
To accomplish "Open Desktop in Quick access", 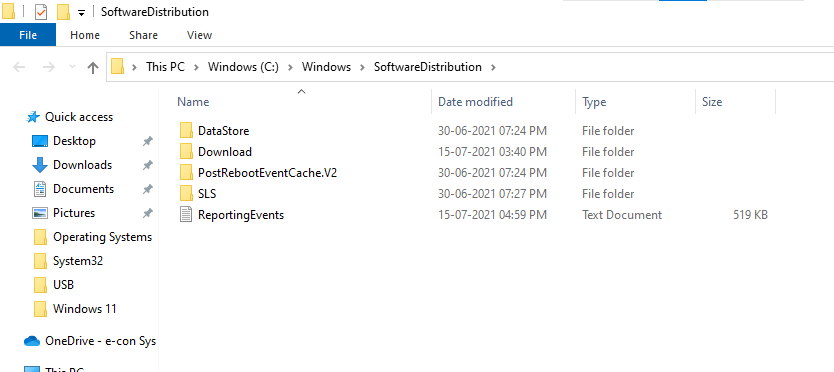I will pyautogui.click(x=74, y=141).
